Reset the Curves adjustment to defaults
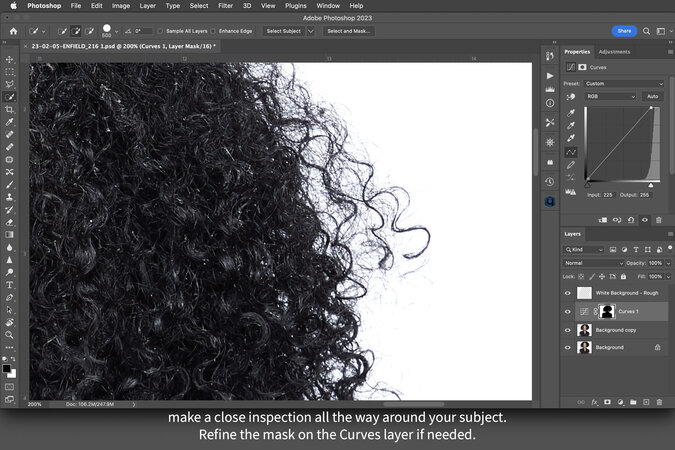Image resolution: width=675 pixels, height=450 pixels. point(631,220)
